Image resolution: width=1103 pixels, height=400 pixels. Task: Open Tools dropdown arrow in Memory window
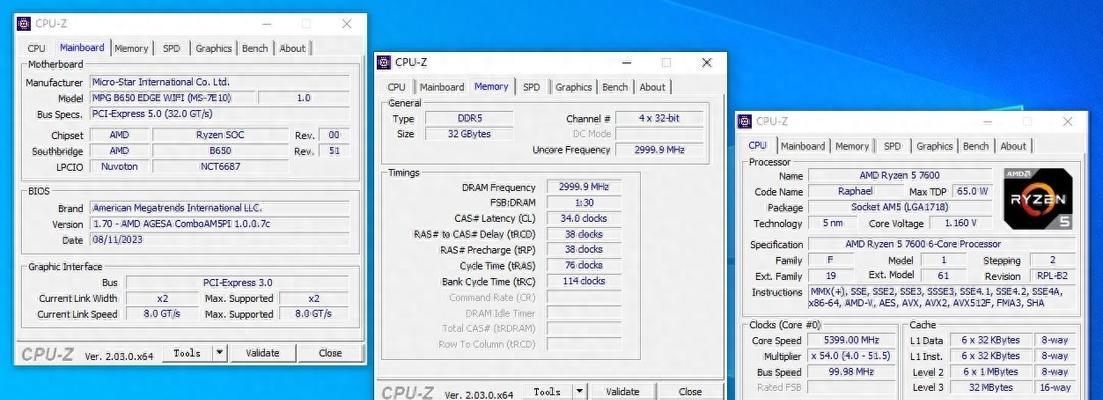click(579, 392)
